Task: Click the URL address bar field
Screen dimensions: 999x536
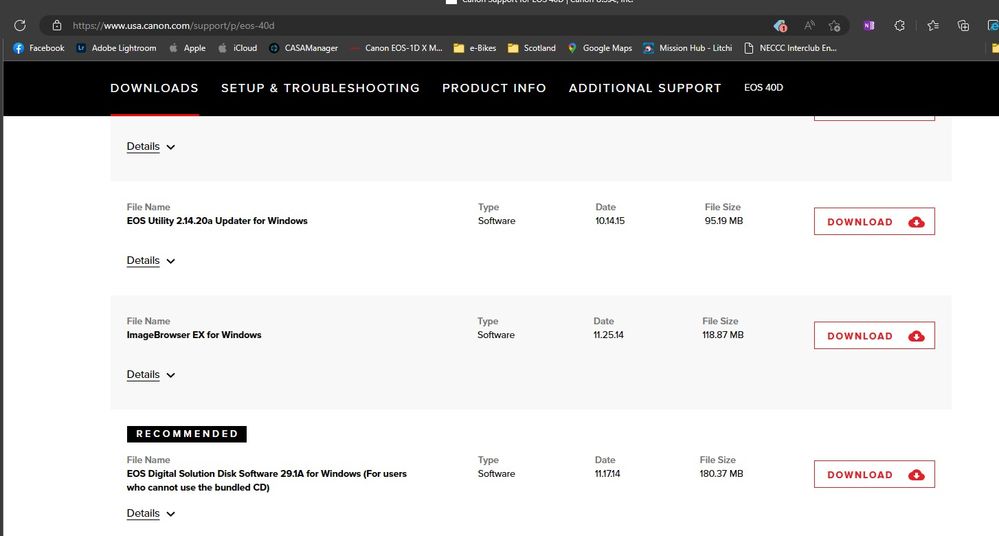Action: (400, 25)
